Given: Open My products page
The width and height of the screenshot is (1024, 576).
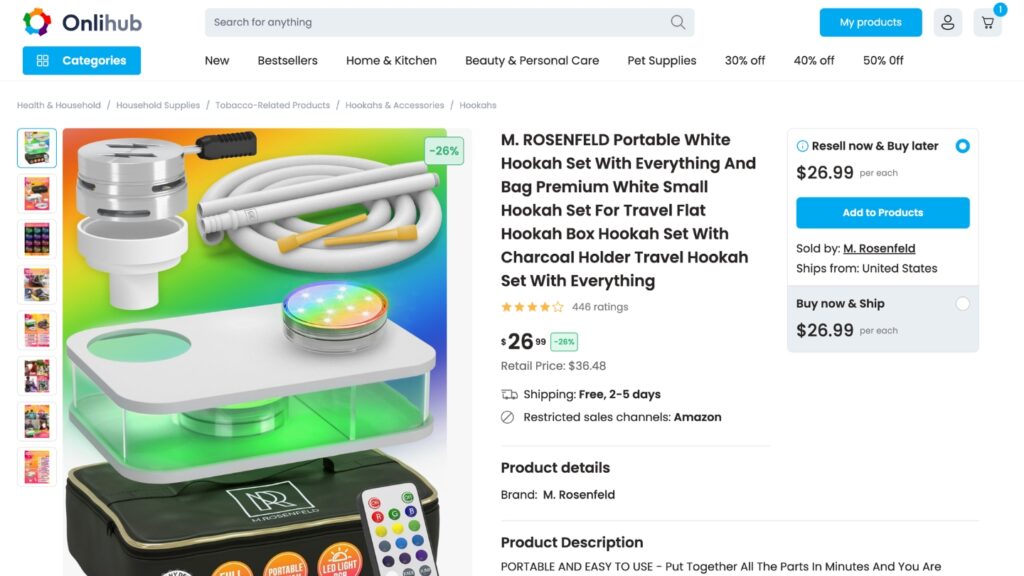Looking at the screenshot, I should (871, 22).
